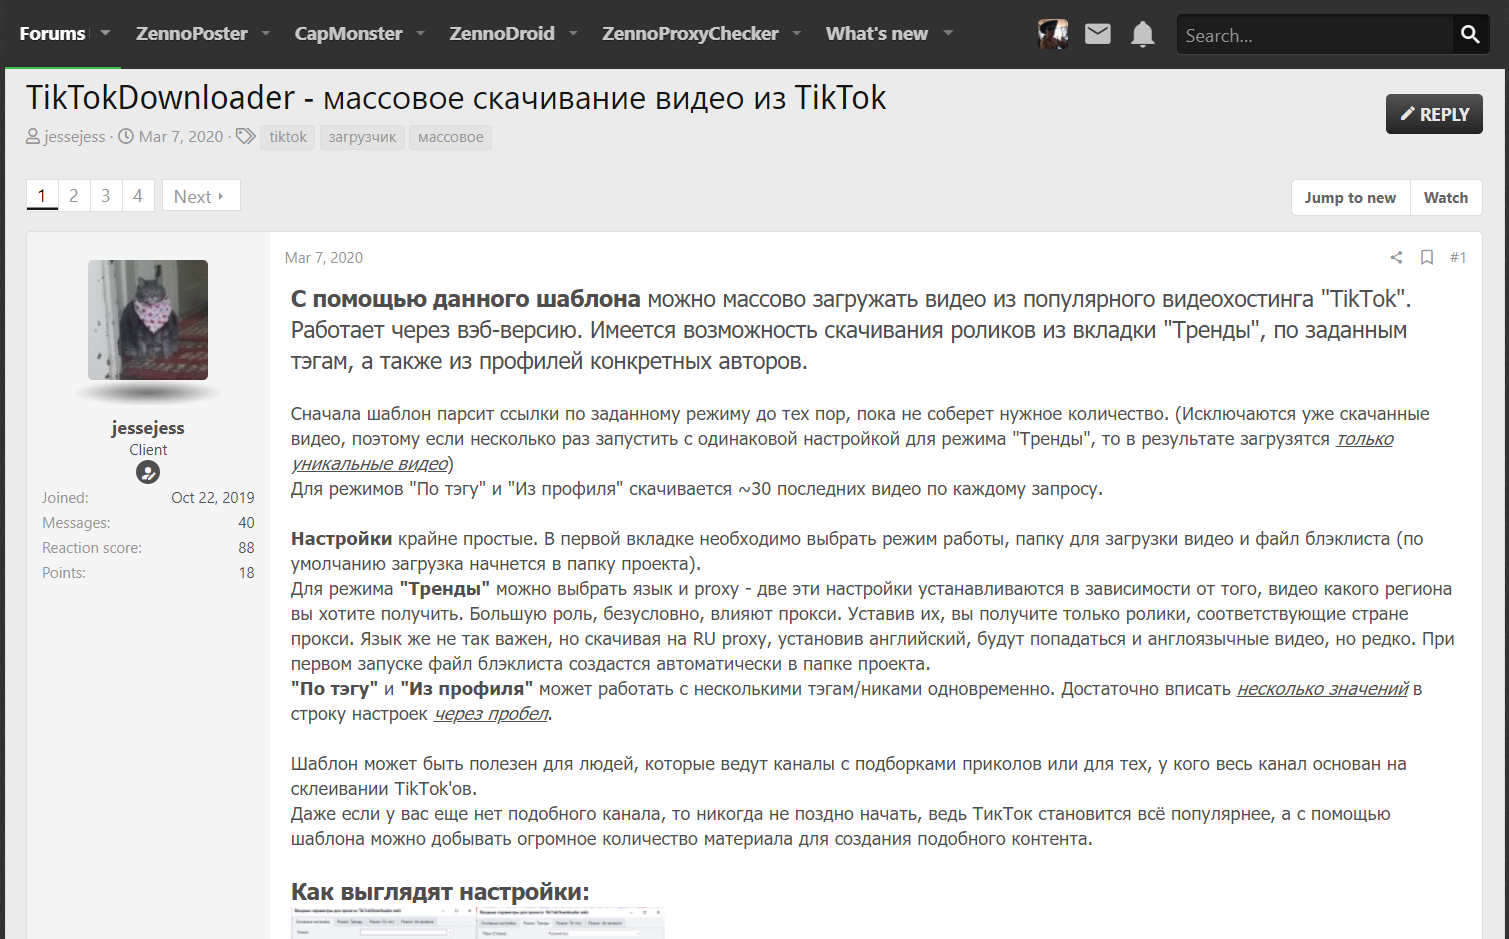Click the Reply button
Viewport: 1509px width, 939px height.
[1434, 114]
